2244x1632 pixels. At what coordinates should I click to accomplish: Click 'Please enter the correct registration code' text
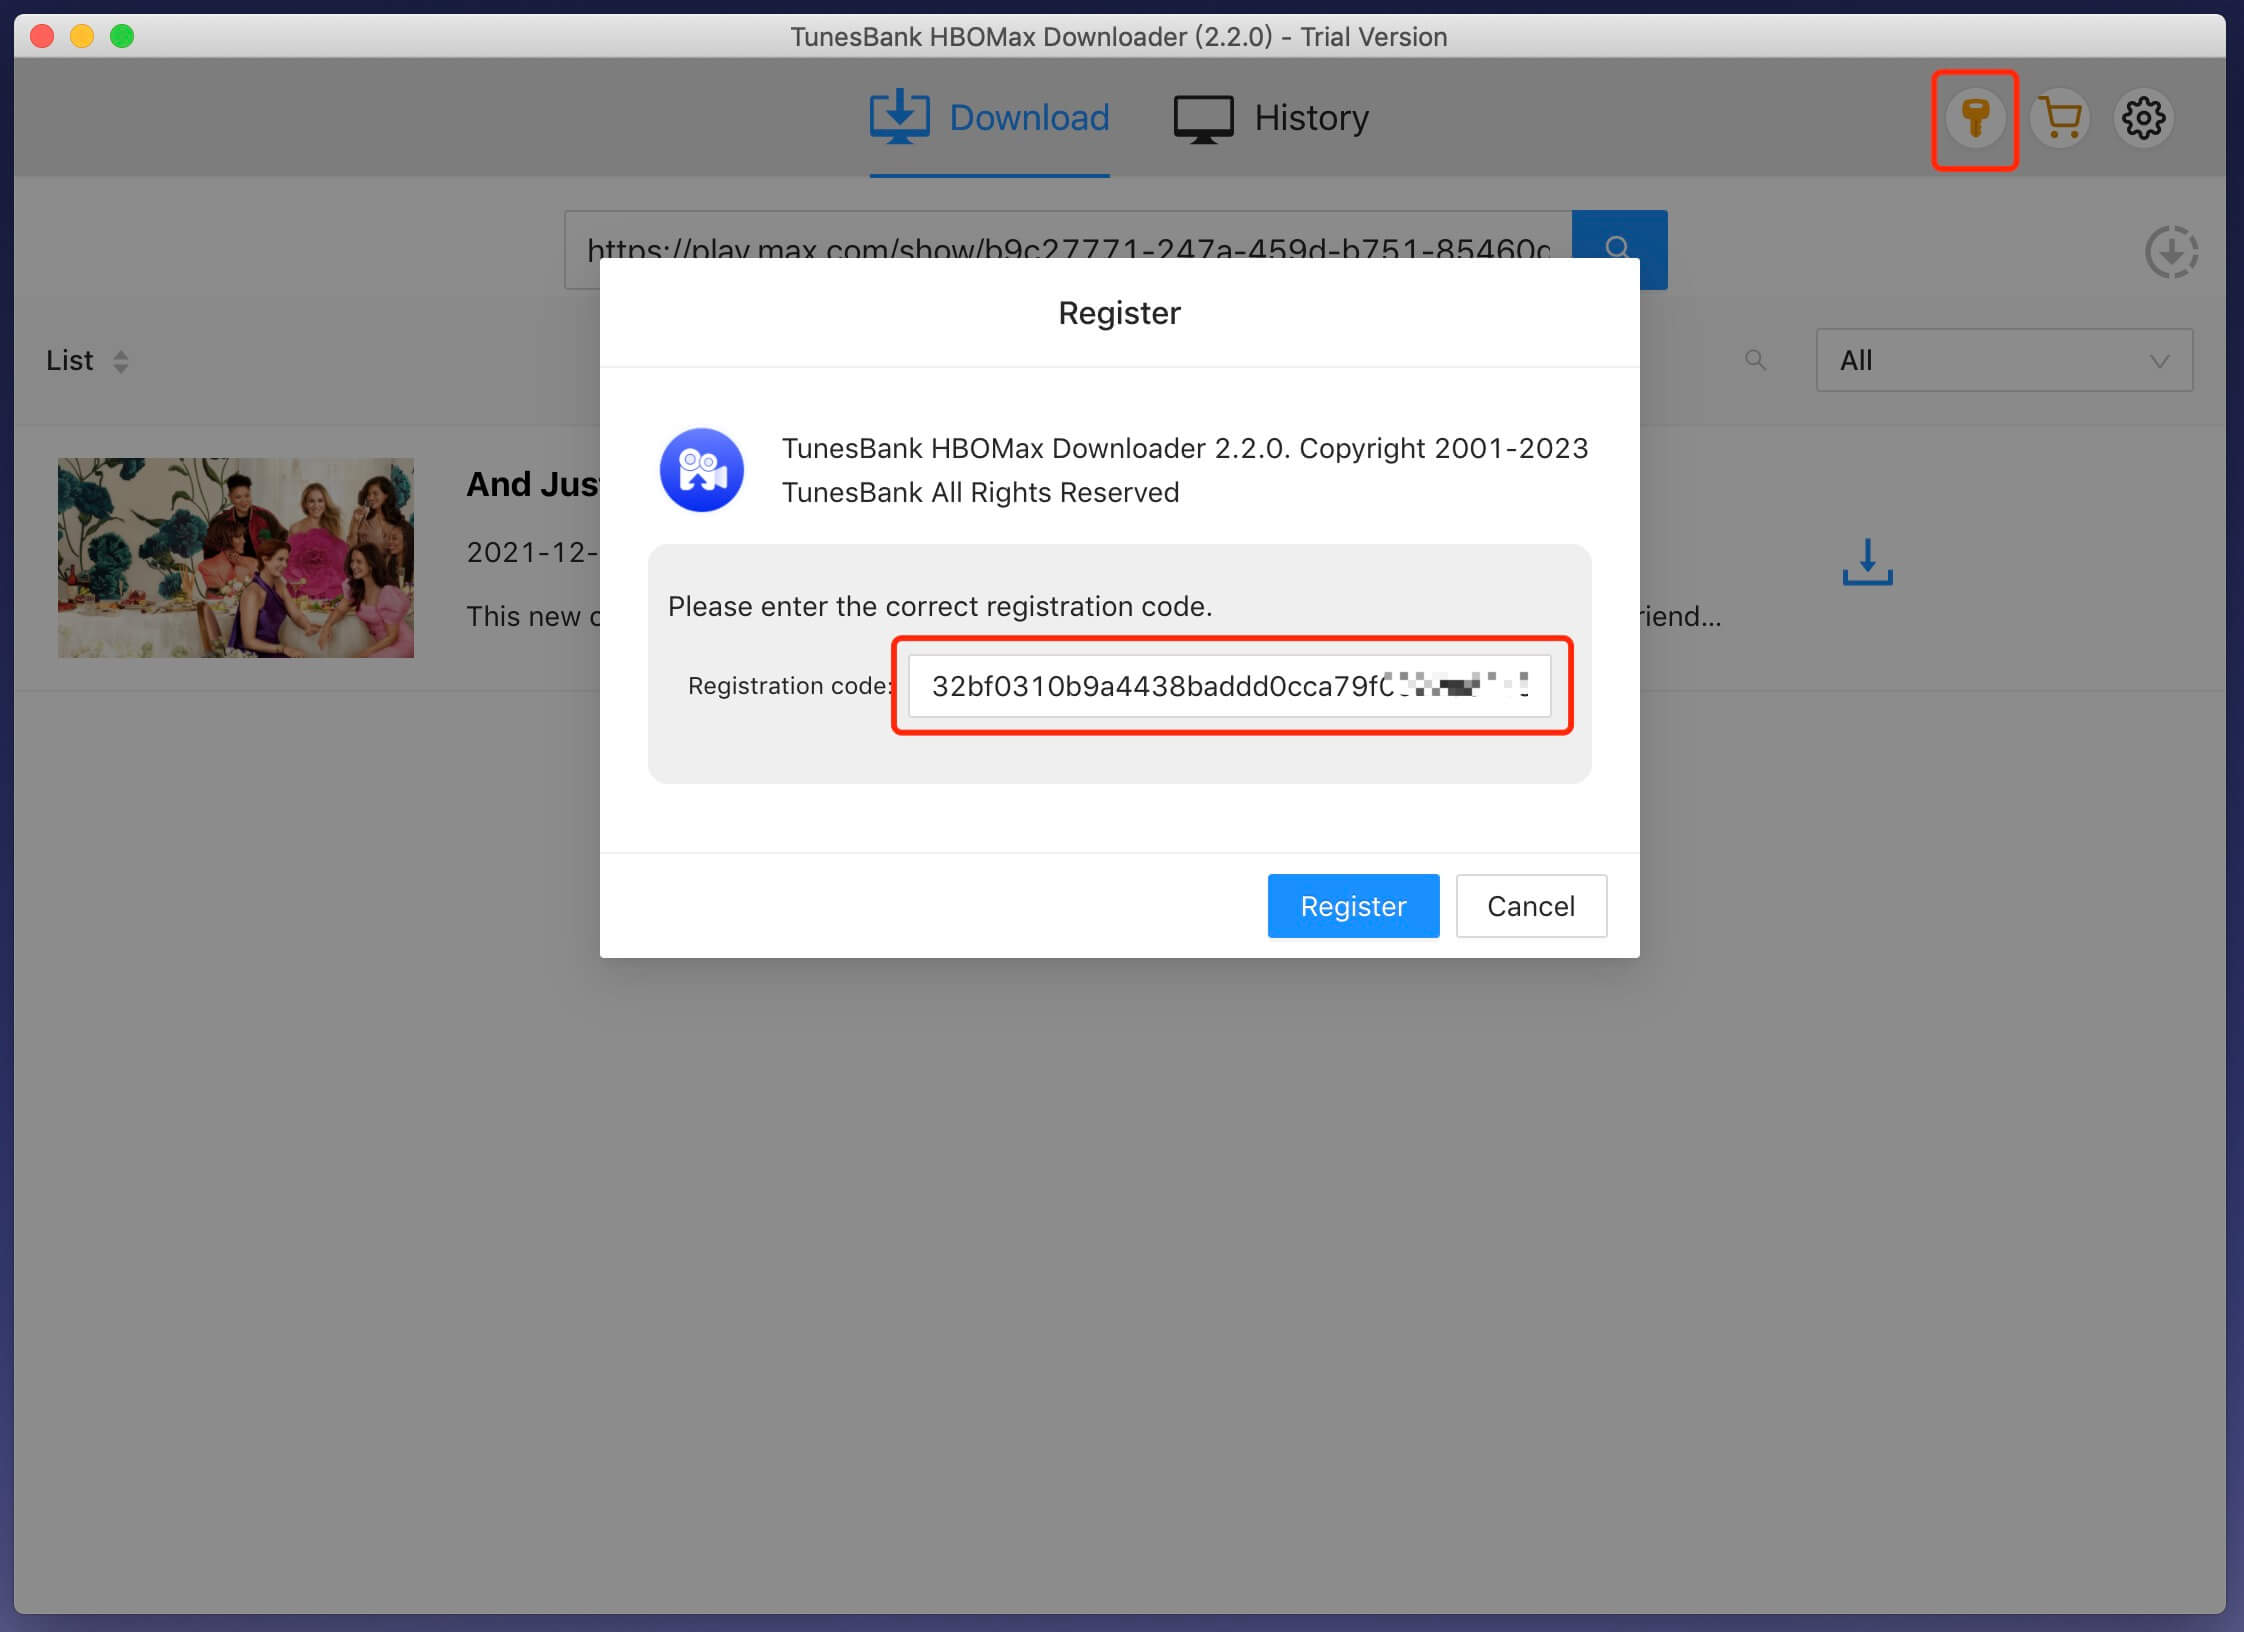(x=940, y=606)
